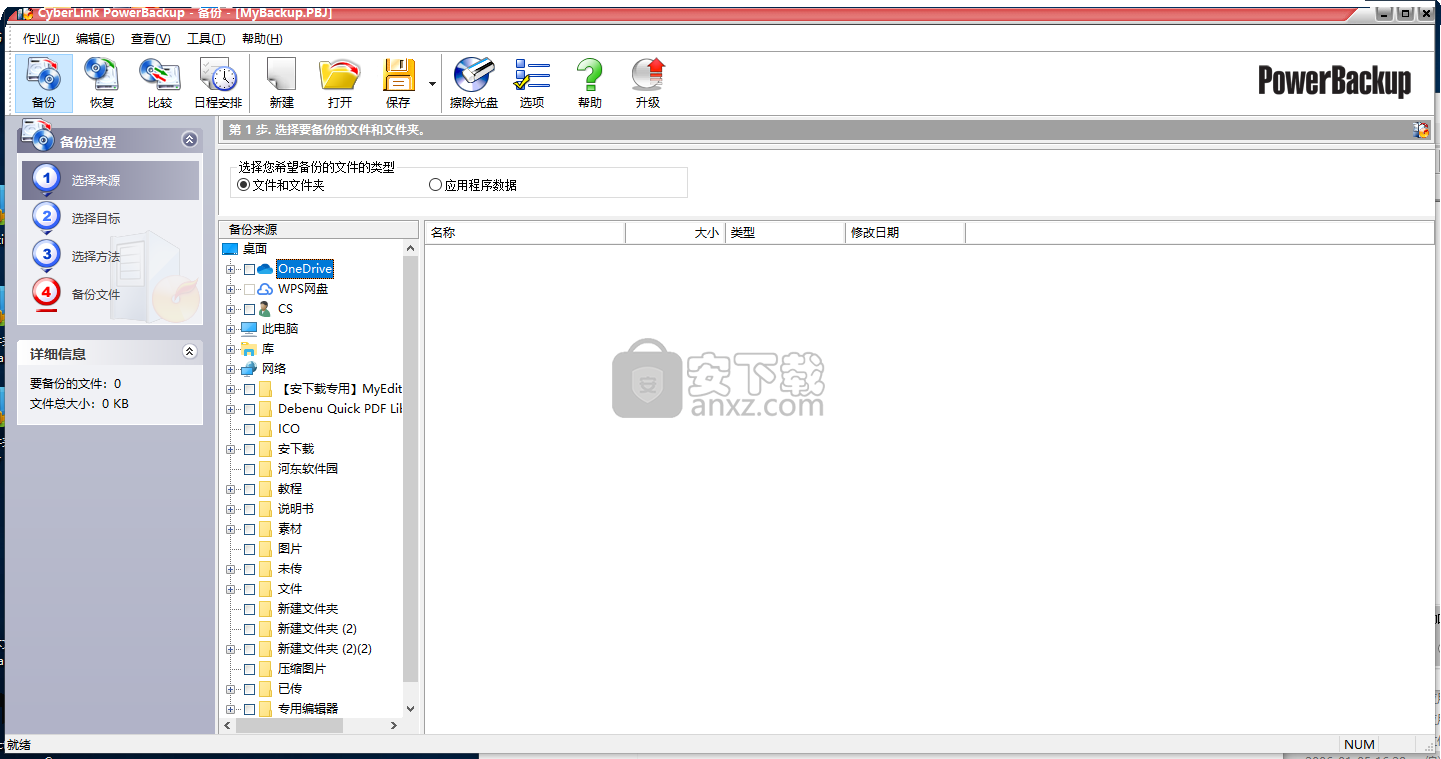Select the Debenu Quick PDF folder
The height and width of the screenshot is (759, 1441).
(340, 409)
